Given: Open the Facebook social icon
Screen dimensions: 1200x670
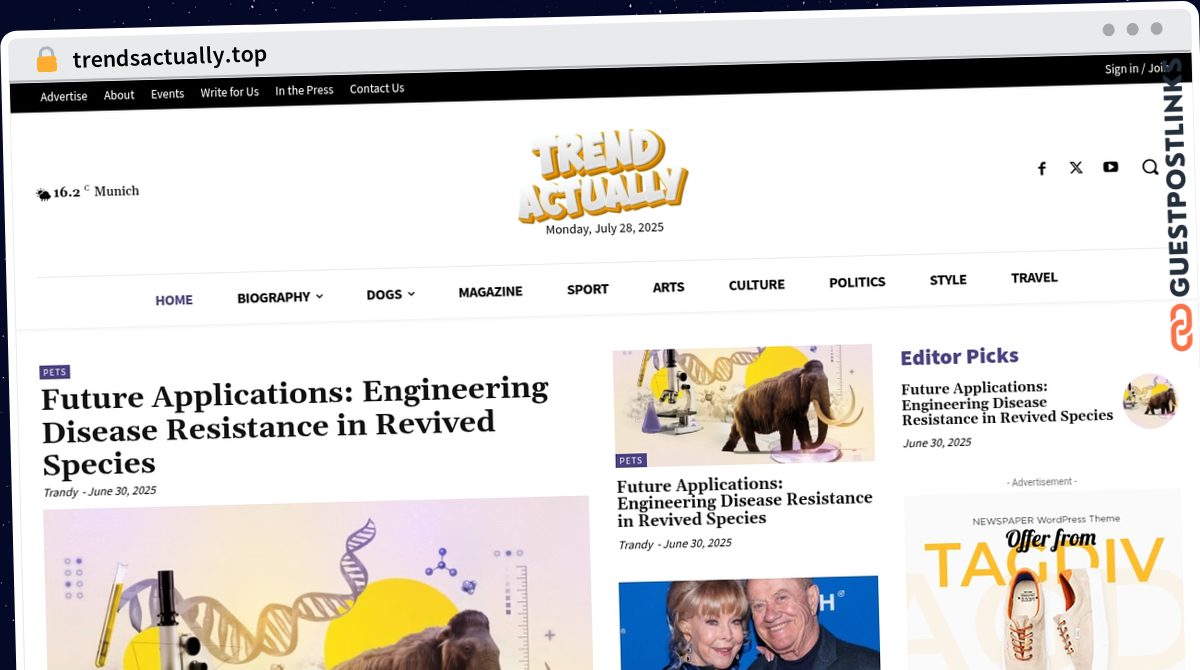Looking at the screenshot, I should pyautogui.click(x=1041, y=168).
